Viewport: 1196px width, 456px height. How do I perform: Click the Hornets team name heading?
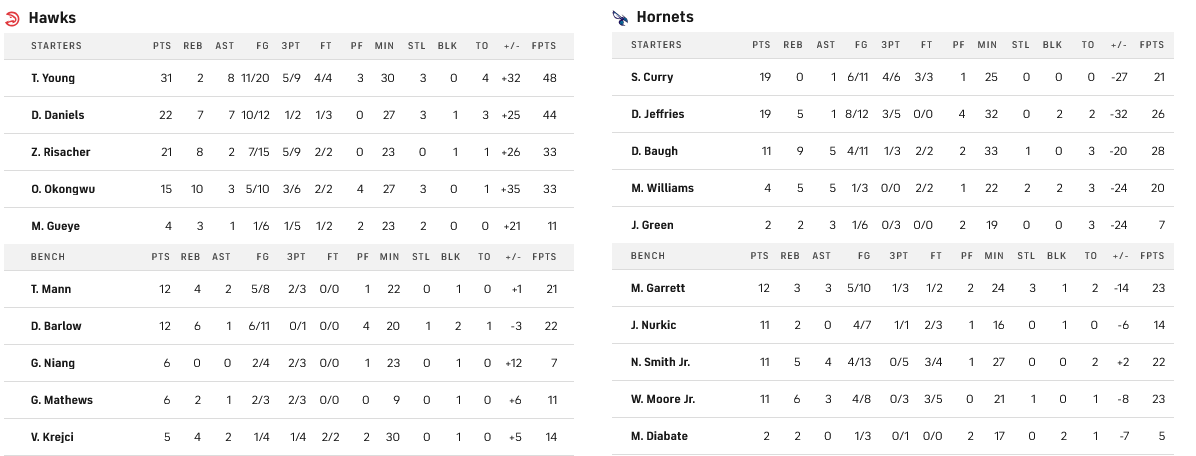pos(665,17)
